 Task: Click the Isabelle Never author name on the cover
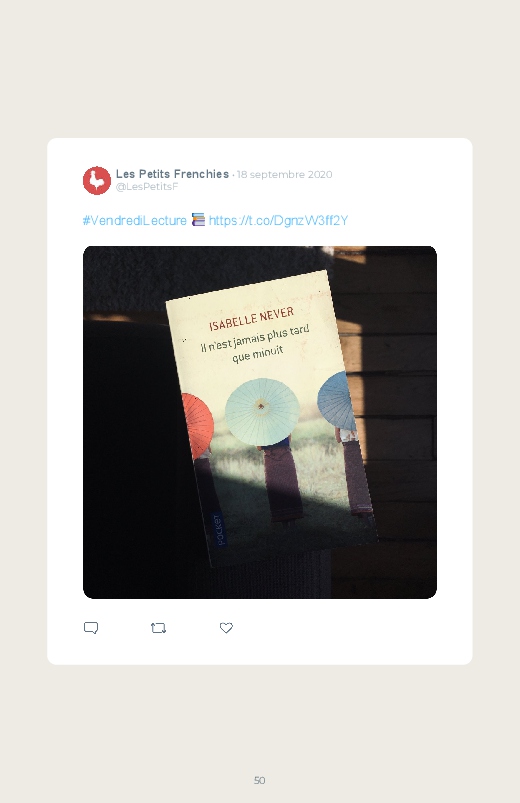tap(252, 318)
